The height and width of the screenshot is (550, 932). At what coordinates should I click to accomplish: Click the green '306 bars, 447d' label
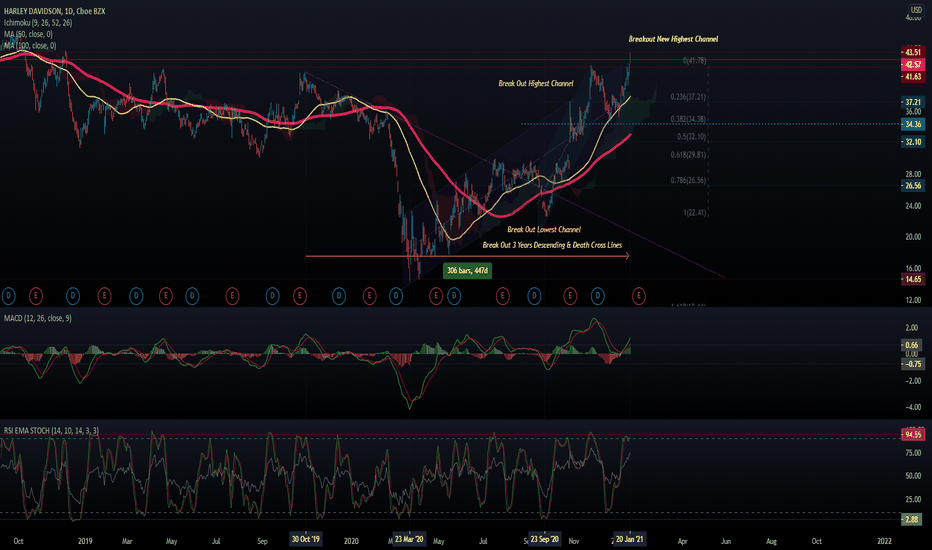tap(467, 271)
